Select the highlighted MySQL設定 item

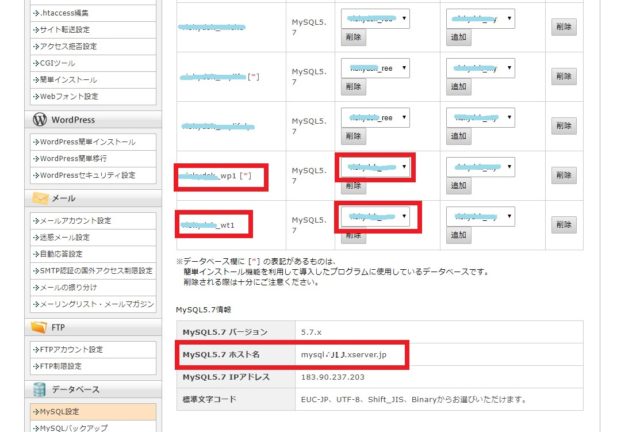click(93, 412)
